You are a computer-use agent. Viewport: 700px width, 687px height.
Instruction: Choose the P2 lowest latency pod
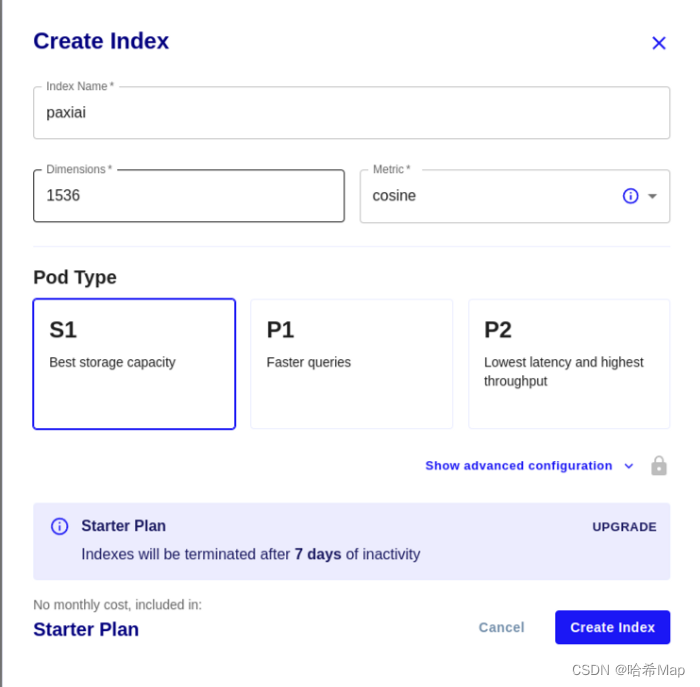pos(569,364)
